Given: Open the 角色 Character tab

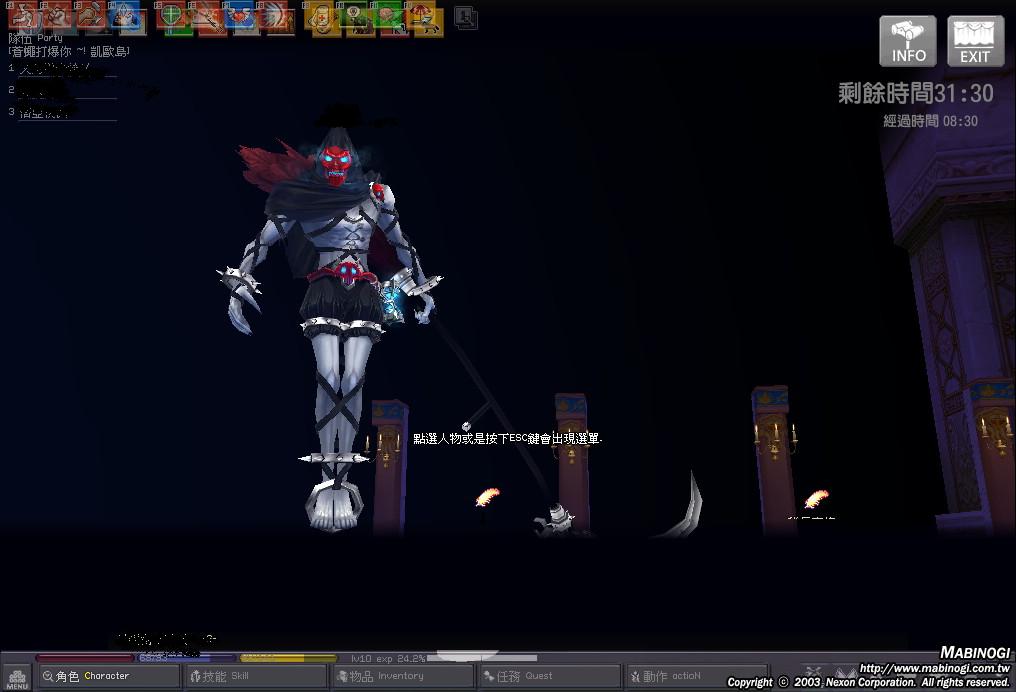Looking at the screenshot, I should [107, 677].
